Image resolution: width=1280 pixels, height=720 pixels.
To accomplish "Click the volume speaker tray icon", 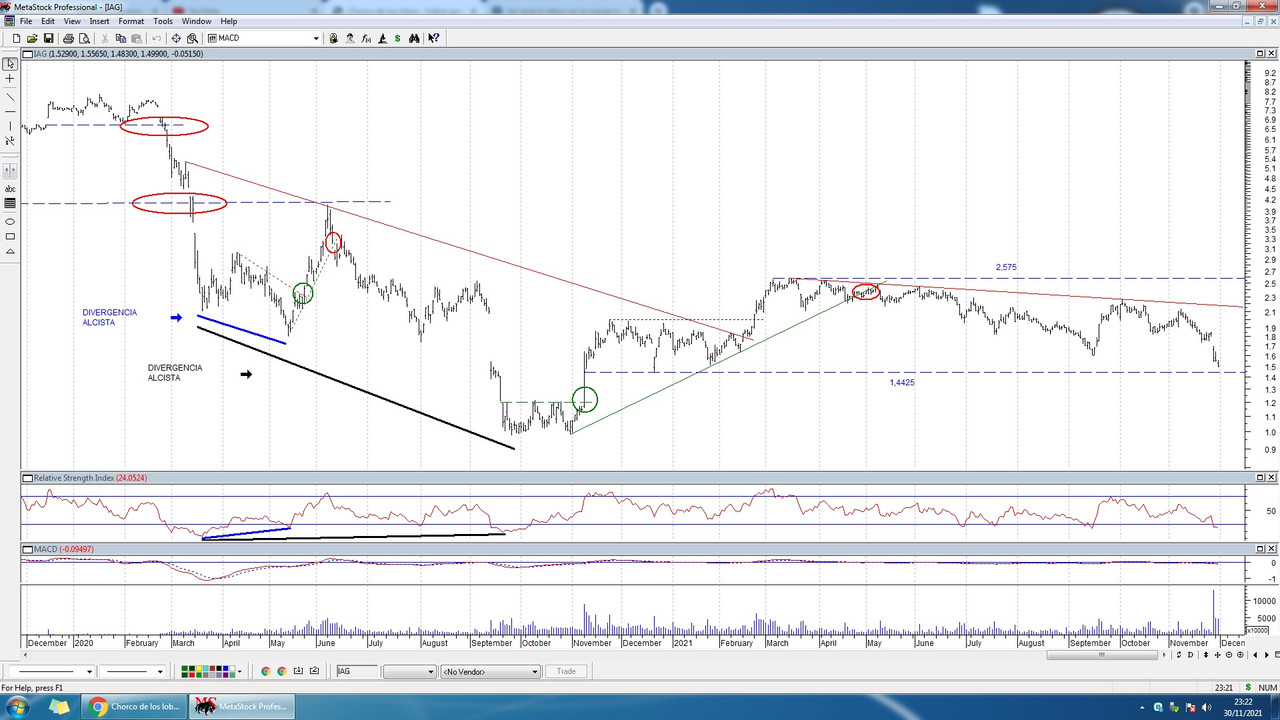I will click(1206, 707).
